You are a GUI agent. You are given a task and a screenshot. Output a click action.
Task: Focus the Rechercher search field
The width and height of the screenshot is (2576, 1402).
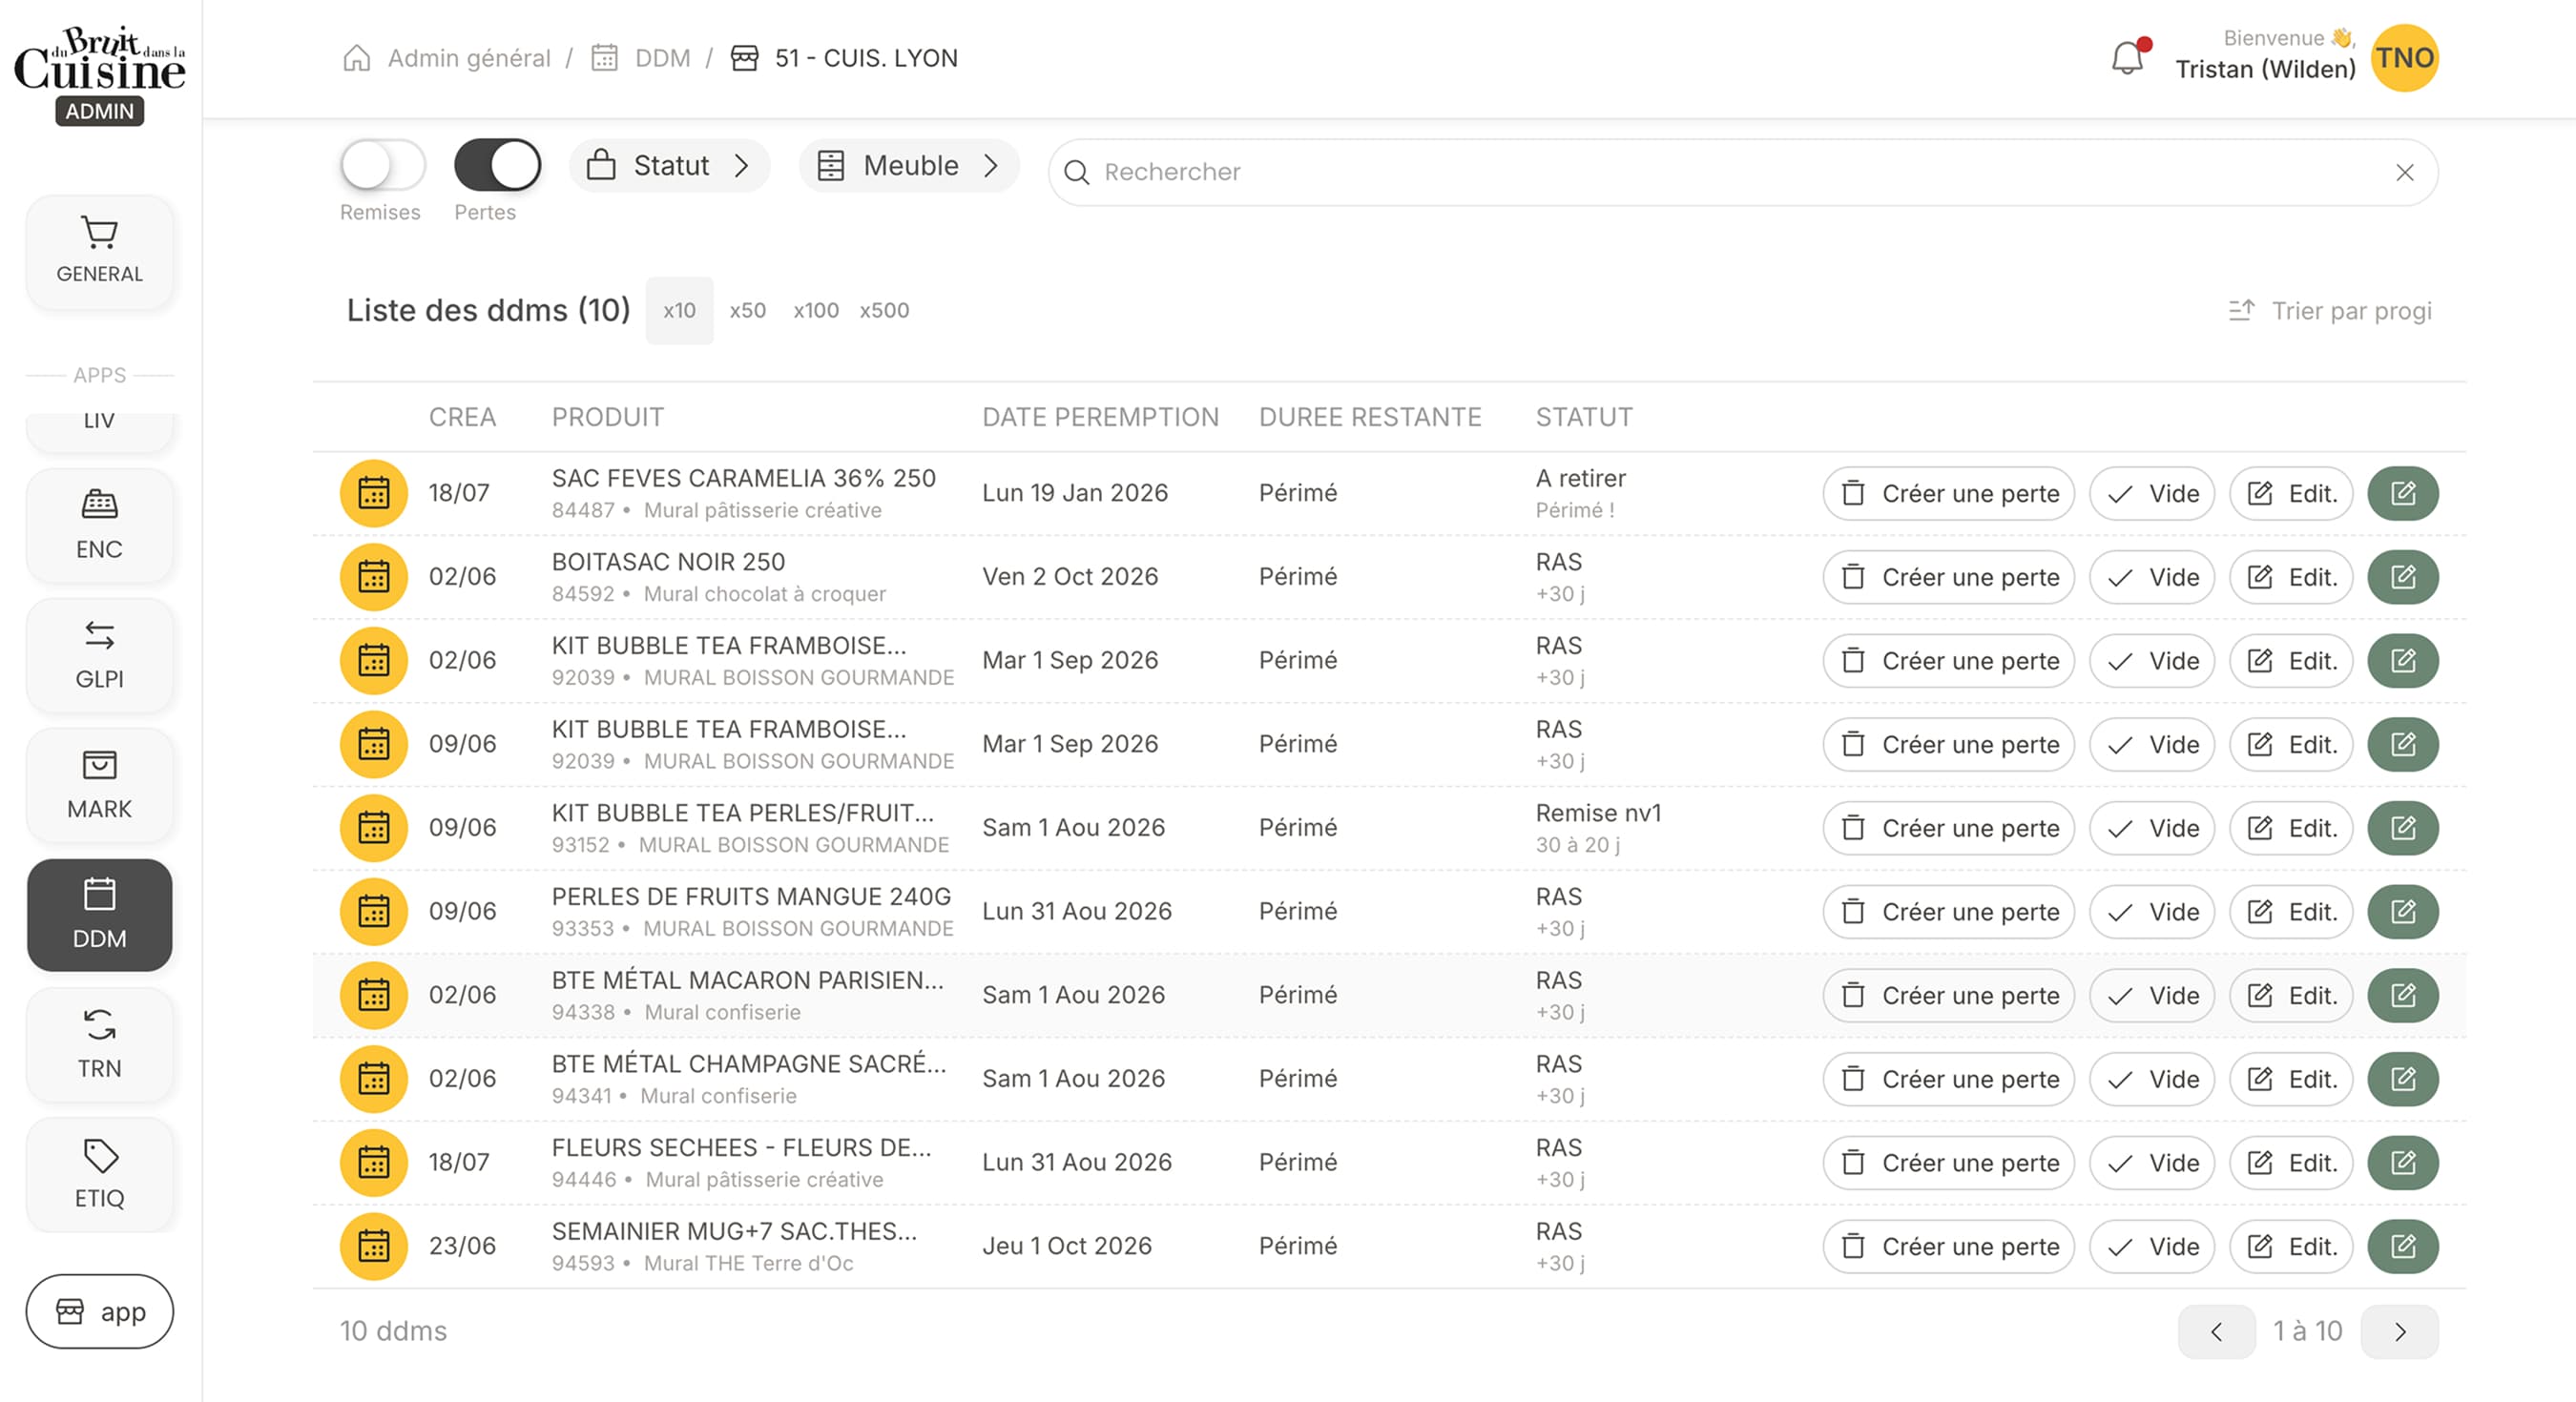(x=1742, y=172)
